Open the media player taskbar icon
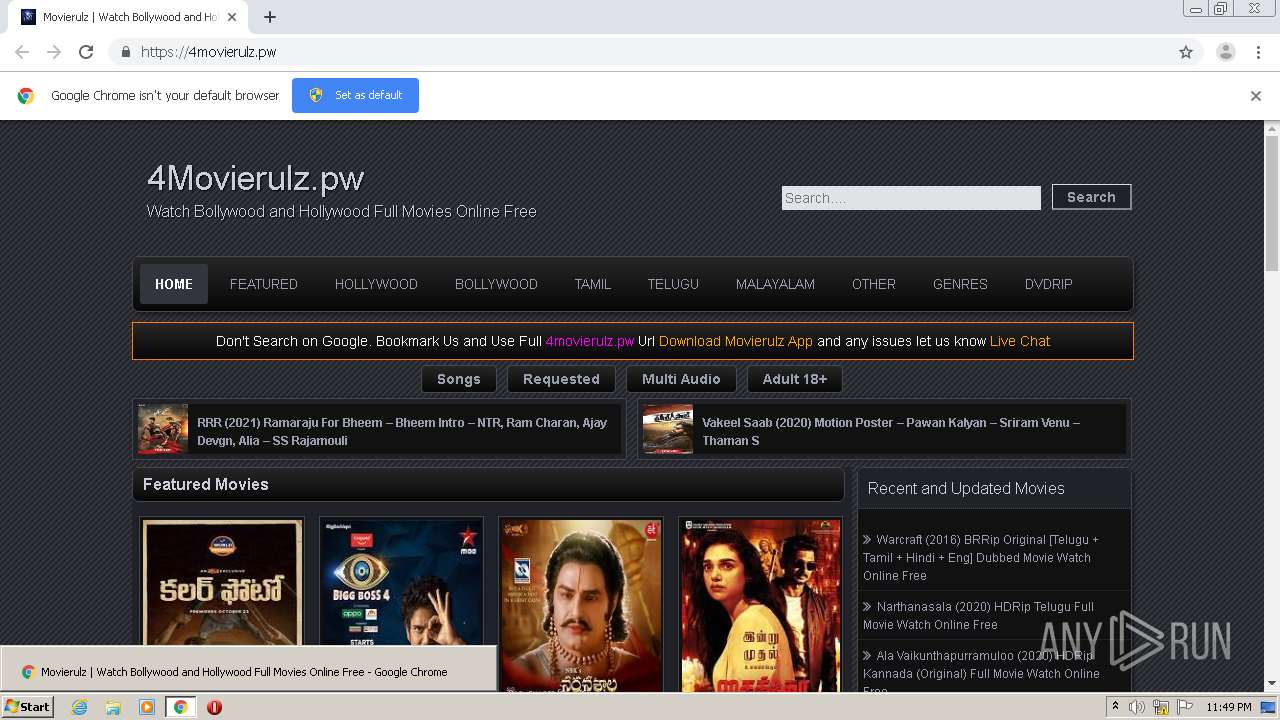The width and height of the screenshot is (1280, 720). (x=147, y=707)
